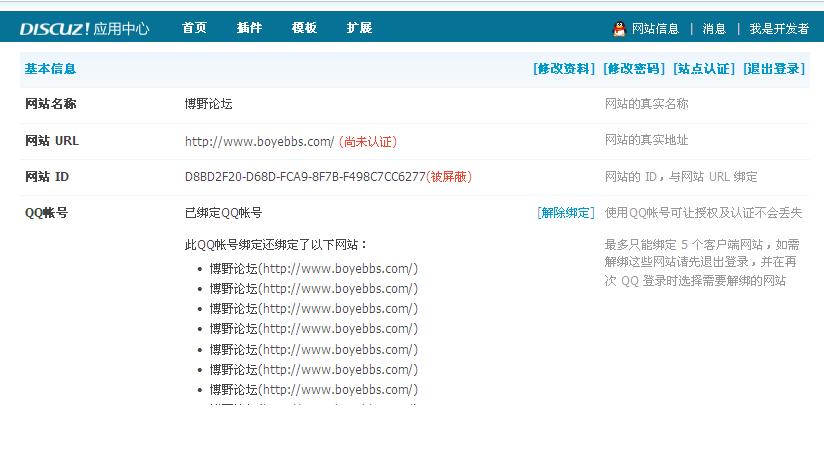This screenshot has height=450, width=824.
Task: Click the Discuz! 应用中心 logo
Action: (85, 28)
